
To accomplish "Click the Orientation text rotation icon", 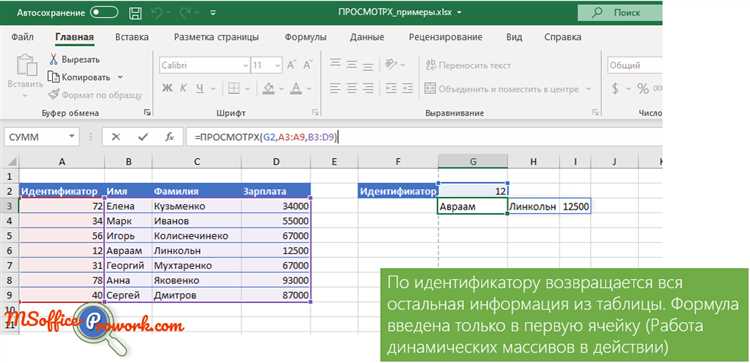I will click(392, 64).
